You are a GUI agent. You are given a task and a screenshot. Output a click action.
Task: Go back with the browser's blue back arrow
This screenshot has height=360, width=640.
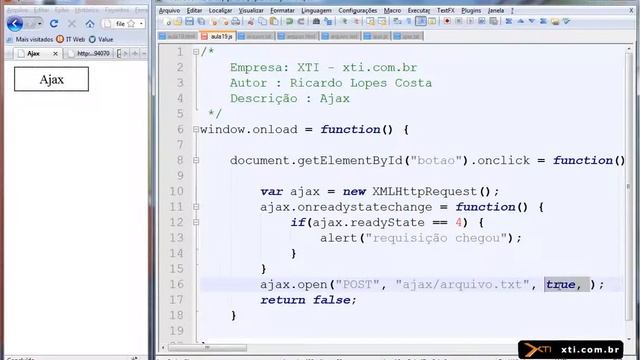tap(15, 24)
